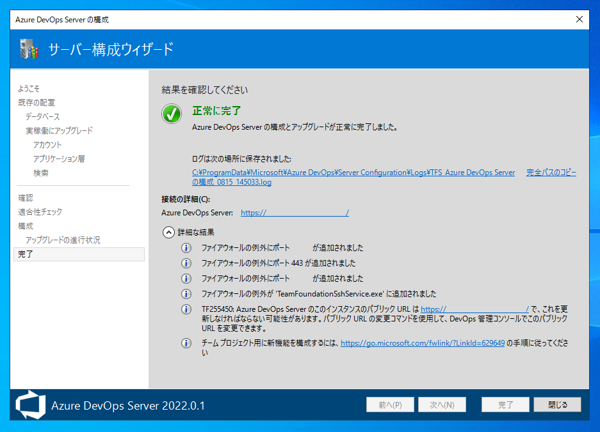600x432 pixels.
Task: Open the Azure DevOps Server https link
Action: click(x=295, y=213)
